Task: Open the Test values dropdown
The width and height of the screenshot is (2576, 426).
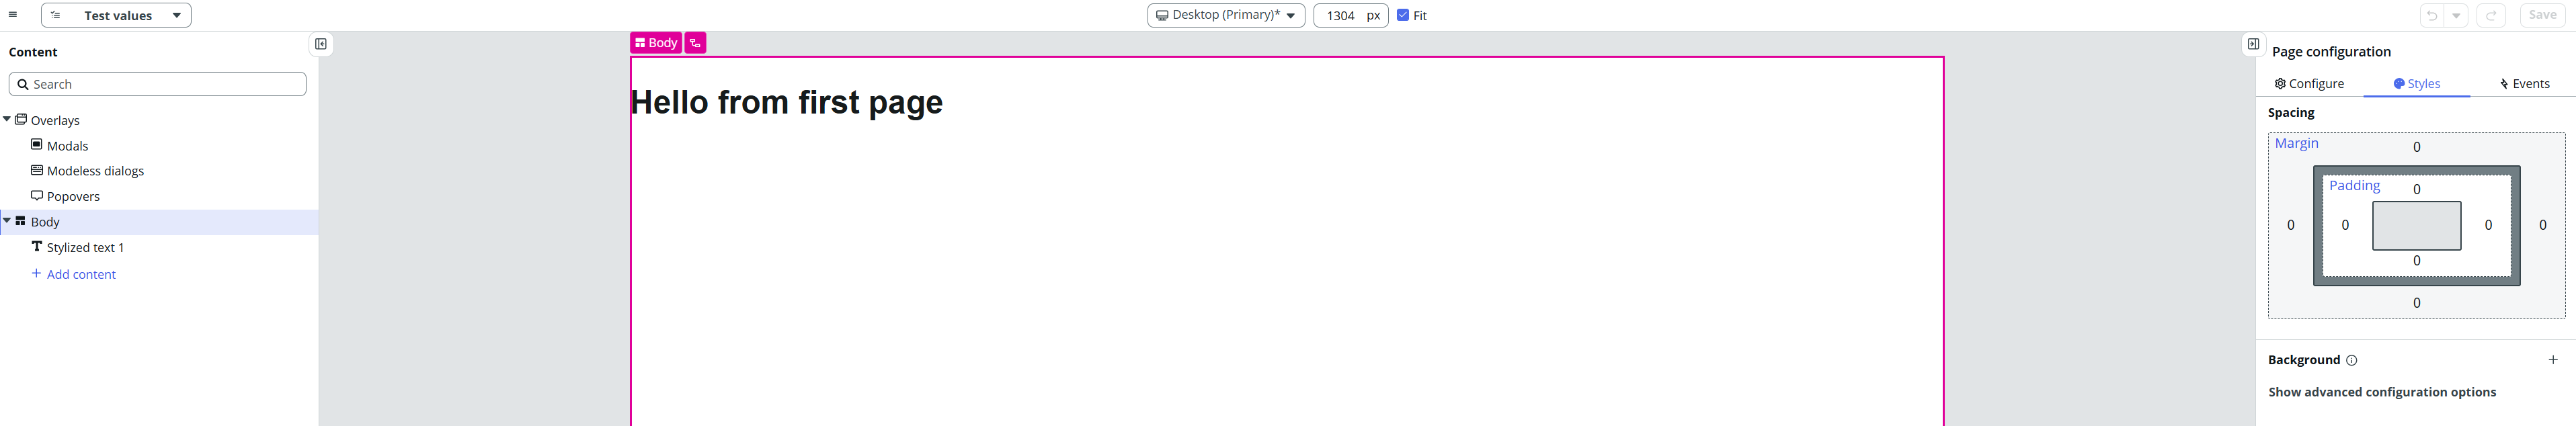Action: coord(116,15)
